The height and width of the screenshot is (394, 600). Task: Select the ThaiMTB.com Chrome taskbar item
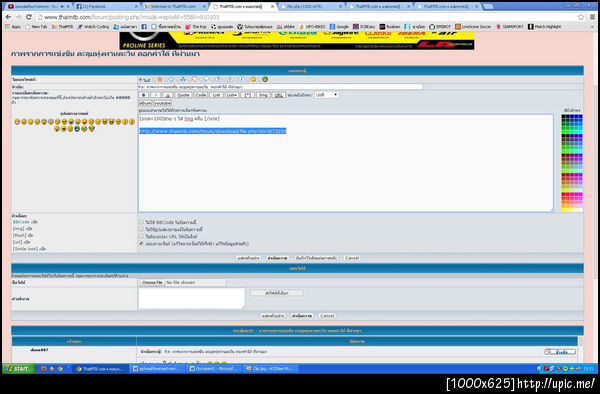pyautogui.click(x=100, y=369)
